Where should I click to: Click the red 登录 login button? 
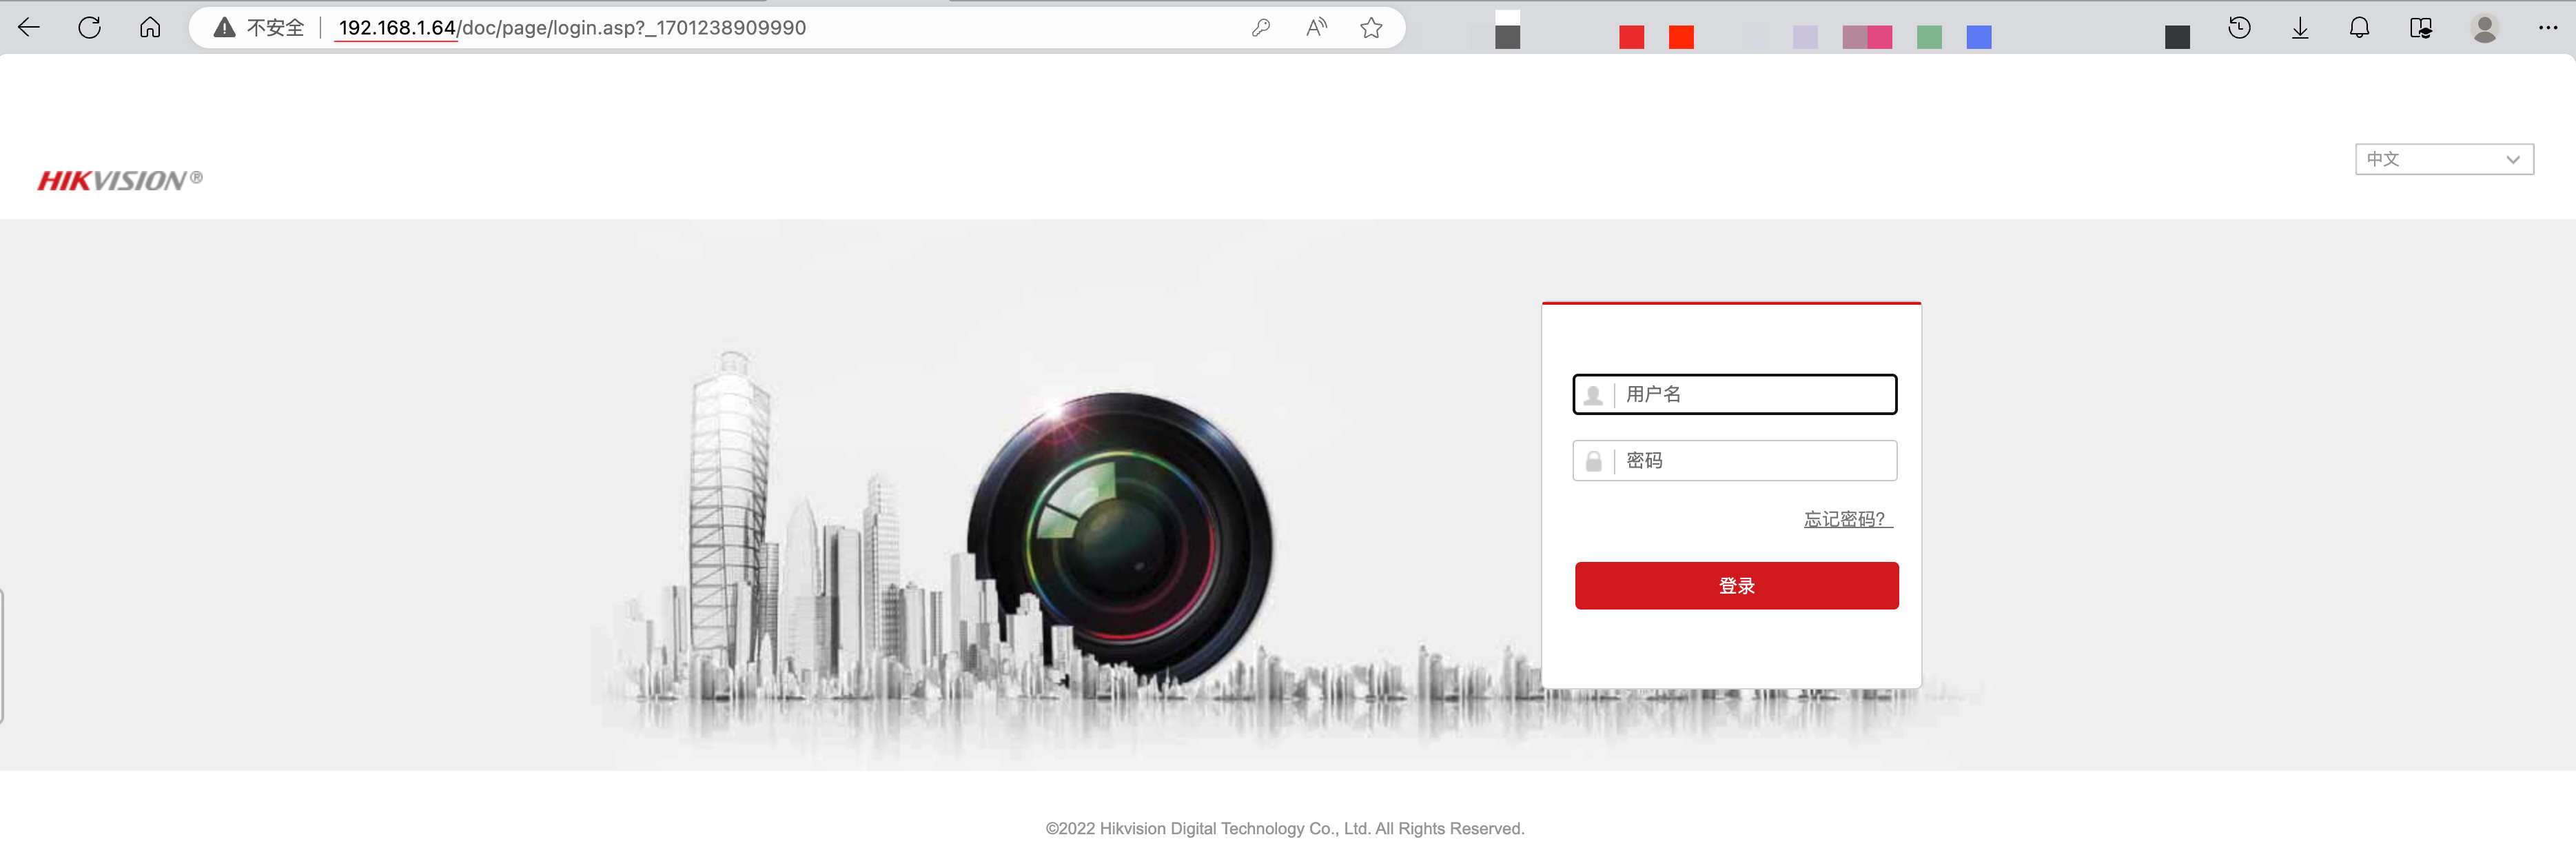click(x=1737, y=586)
